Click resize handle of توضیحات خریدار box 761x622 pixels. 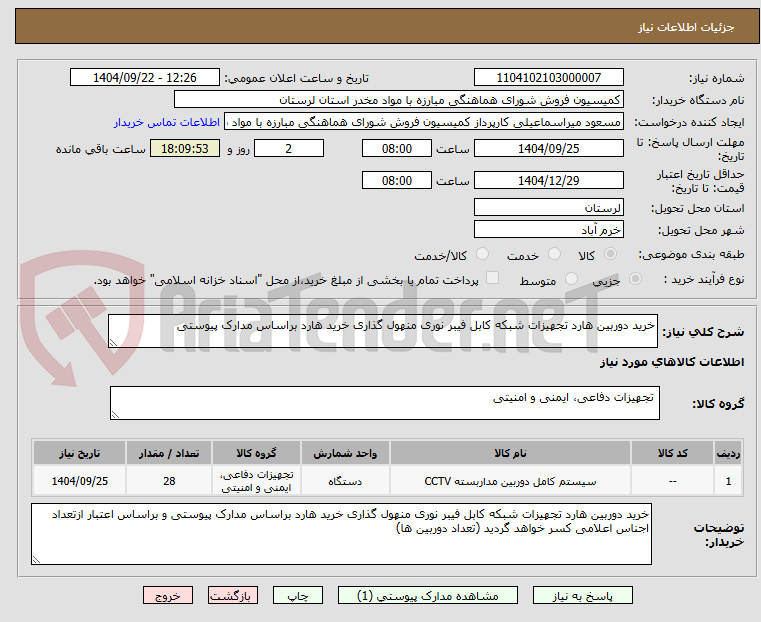36,560
